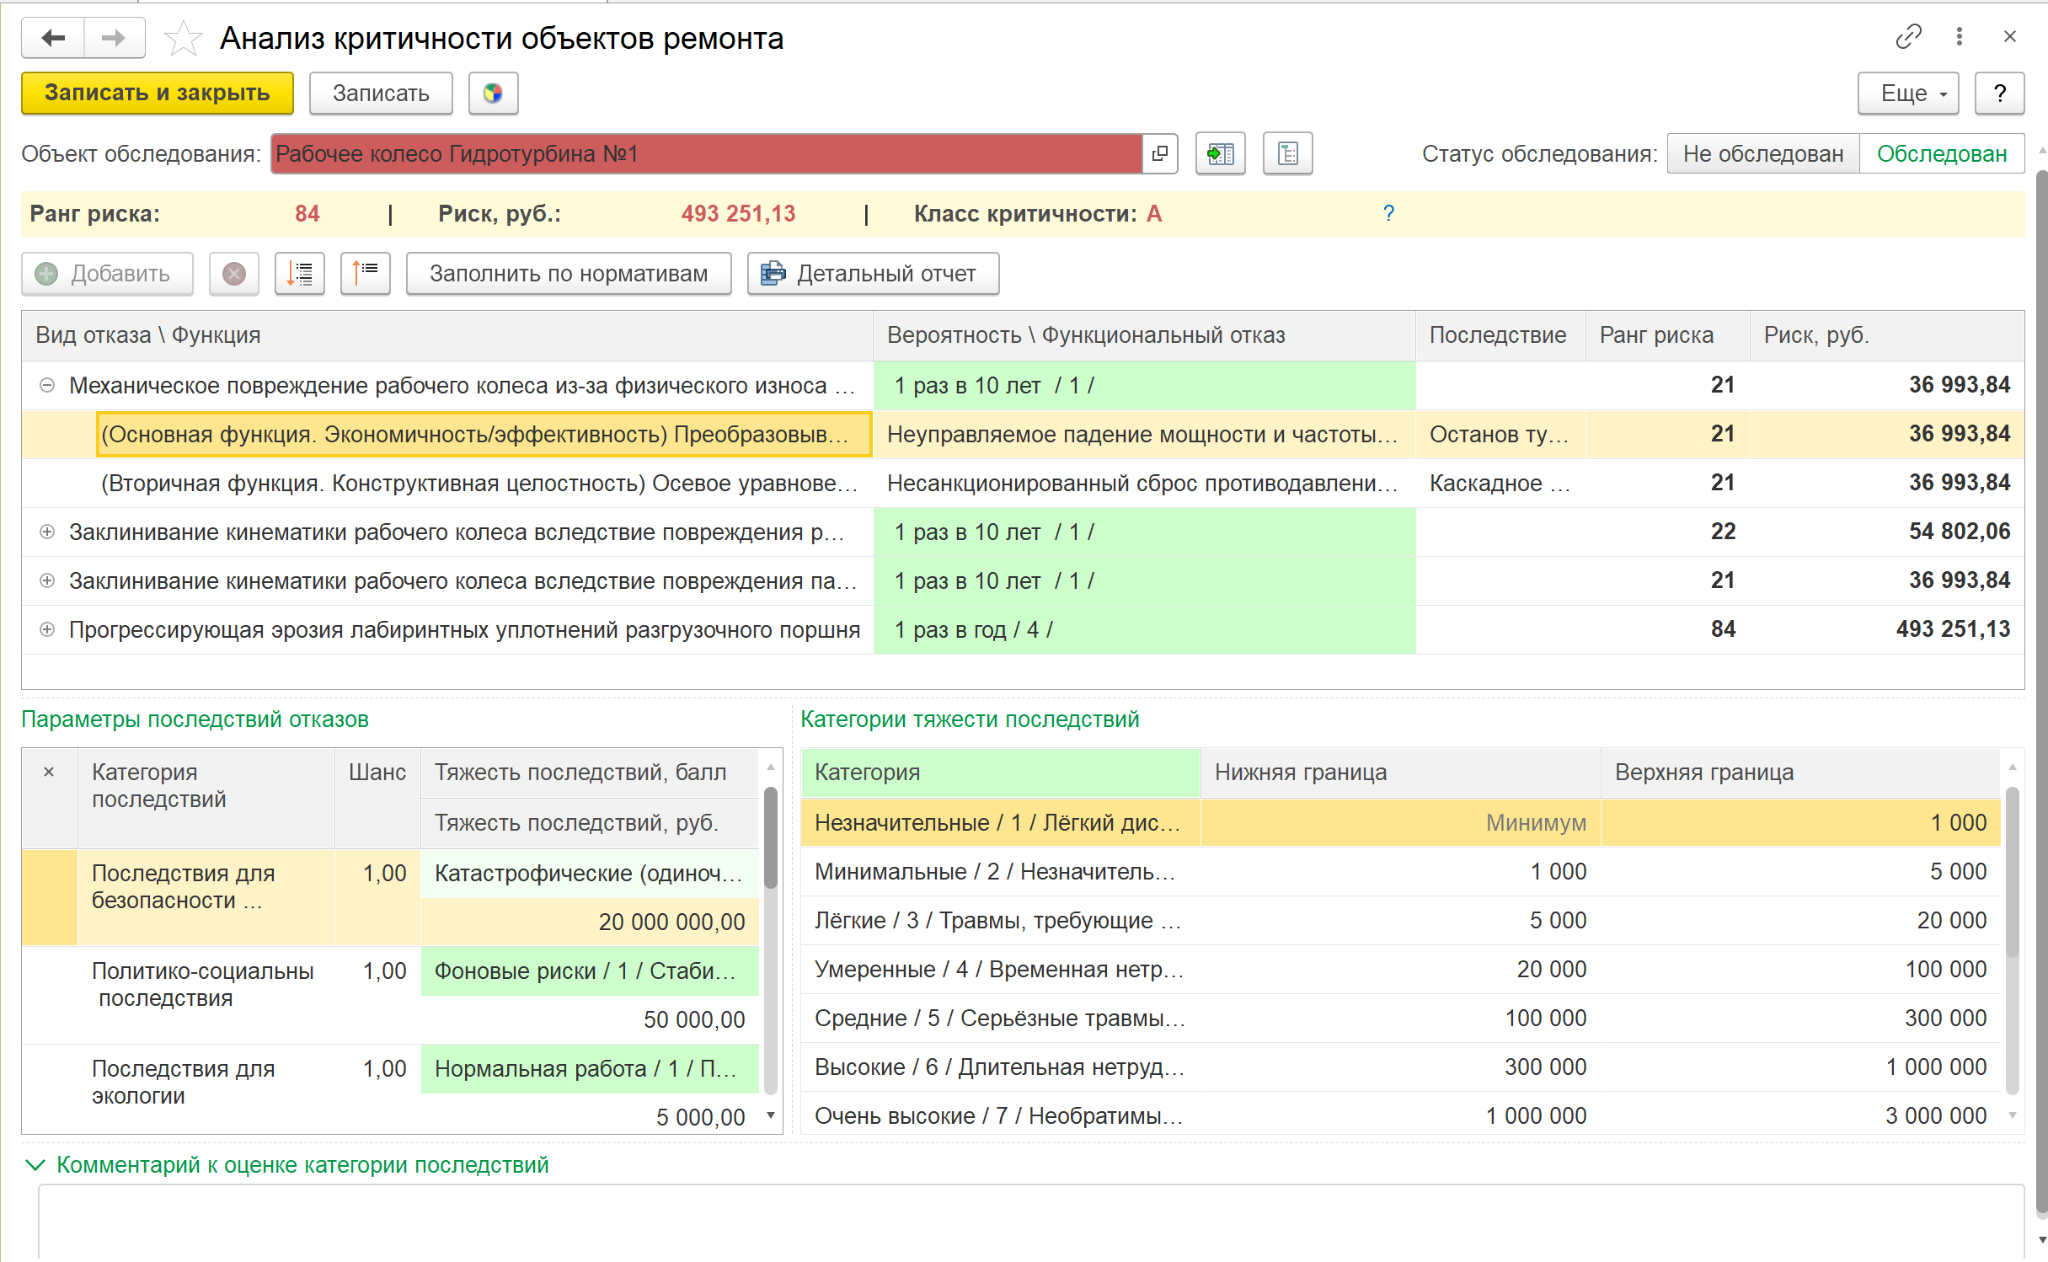Click the green arrow table icon

point(1220,154)
